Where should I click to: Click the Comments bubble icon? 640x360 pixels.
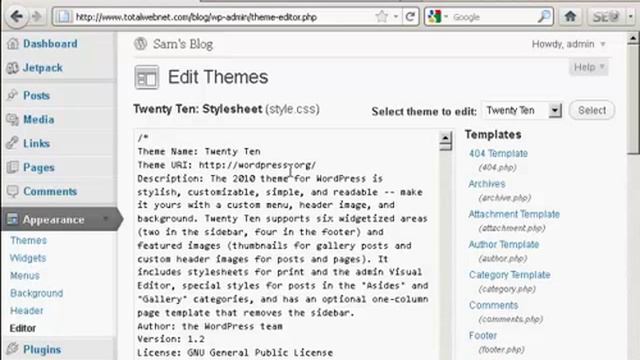pos(13,191)
